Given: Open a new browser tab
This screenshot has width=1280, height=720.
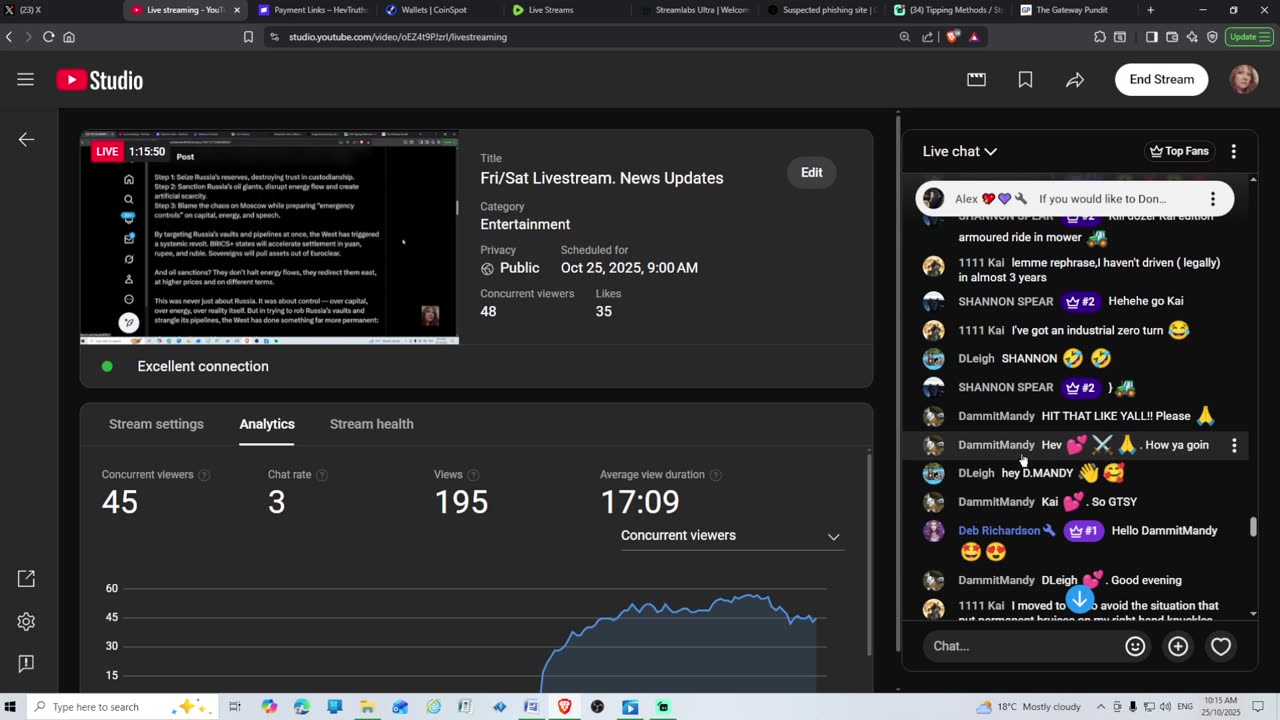Looking at the screenshot, I should pos(1150,10).
